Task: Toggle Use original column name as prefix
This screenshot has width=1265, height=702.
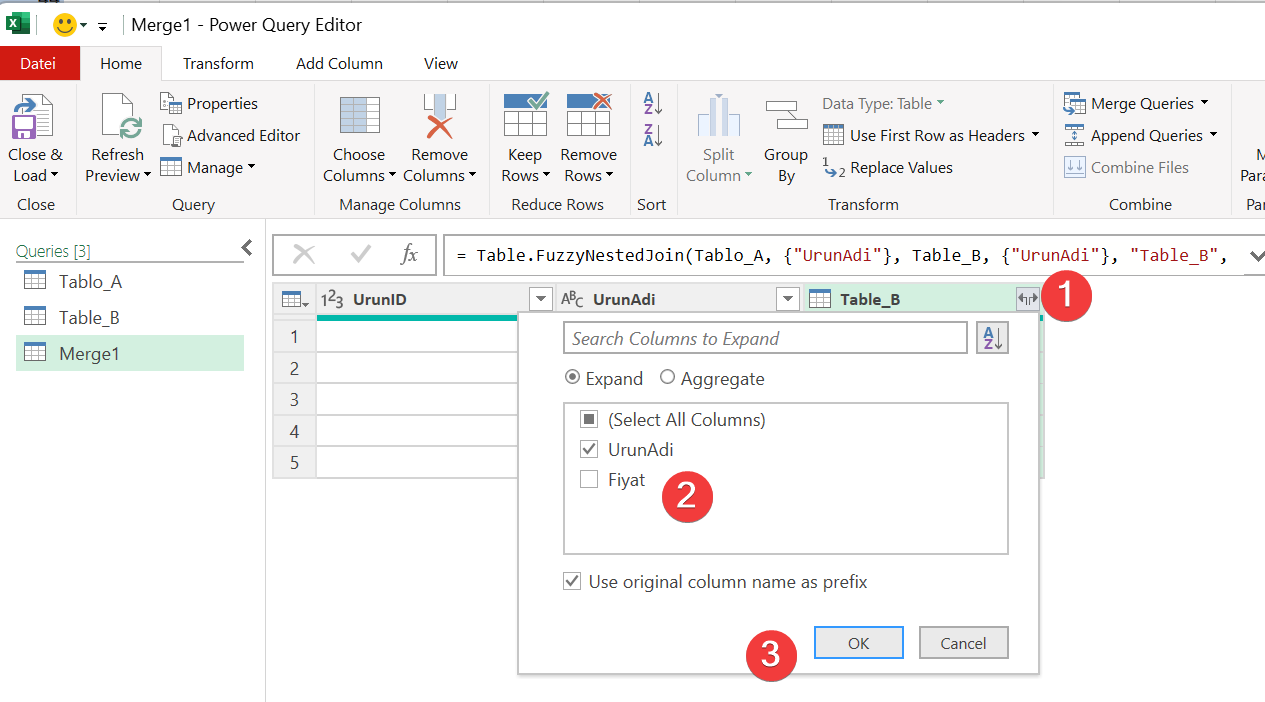Action: 572,581
